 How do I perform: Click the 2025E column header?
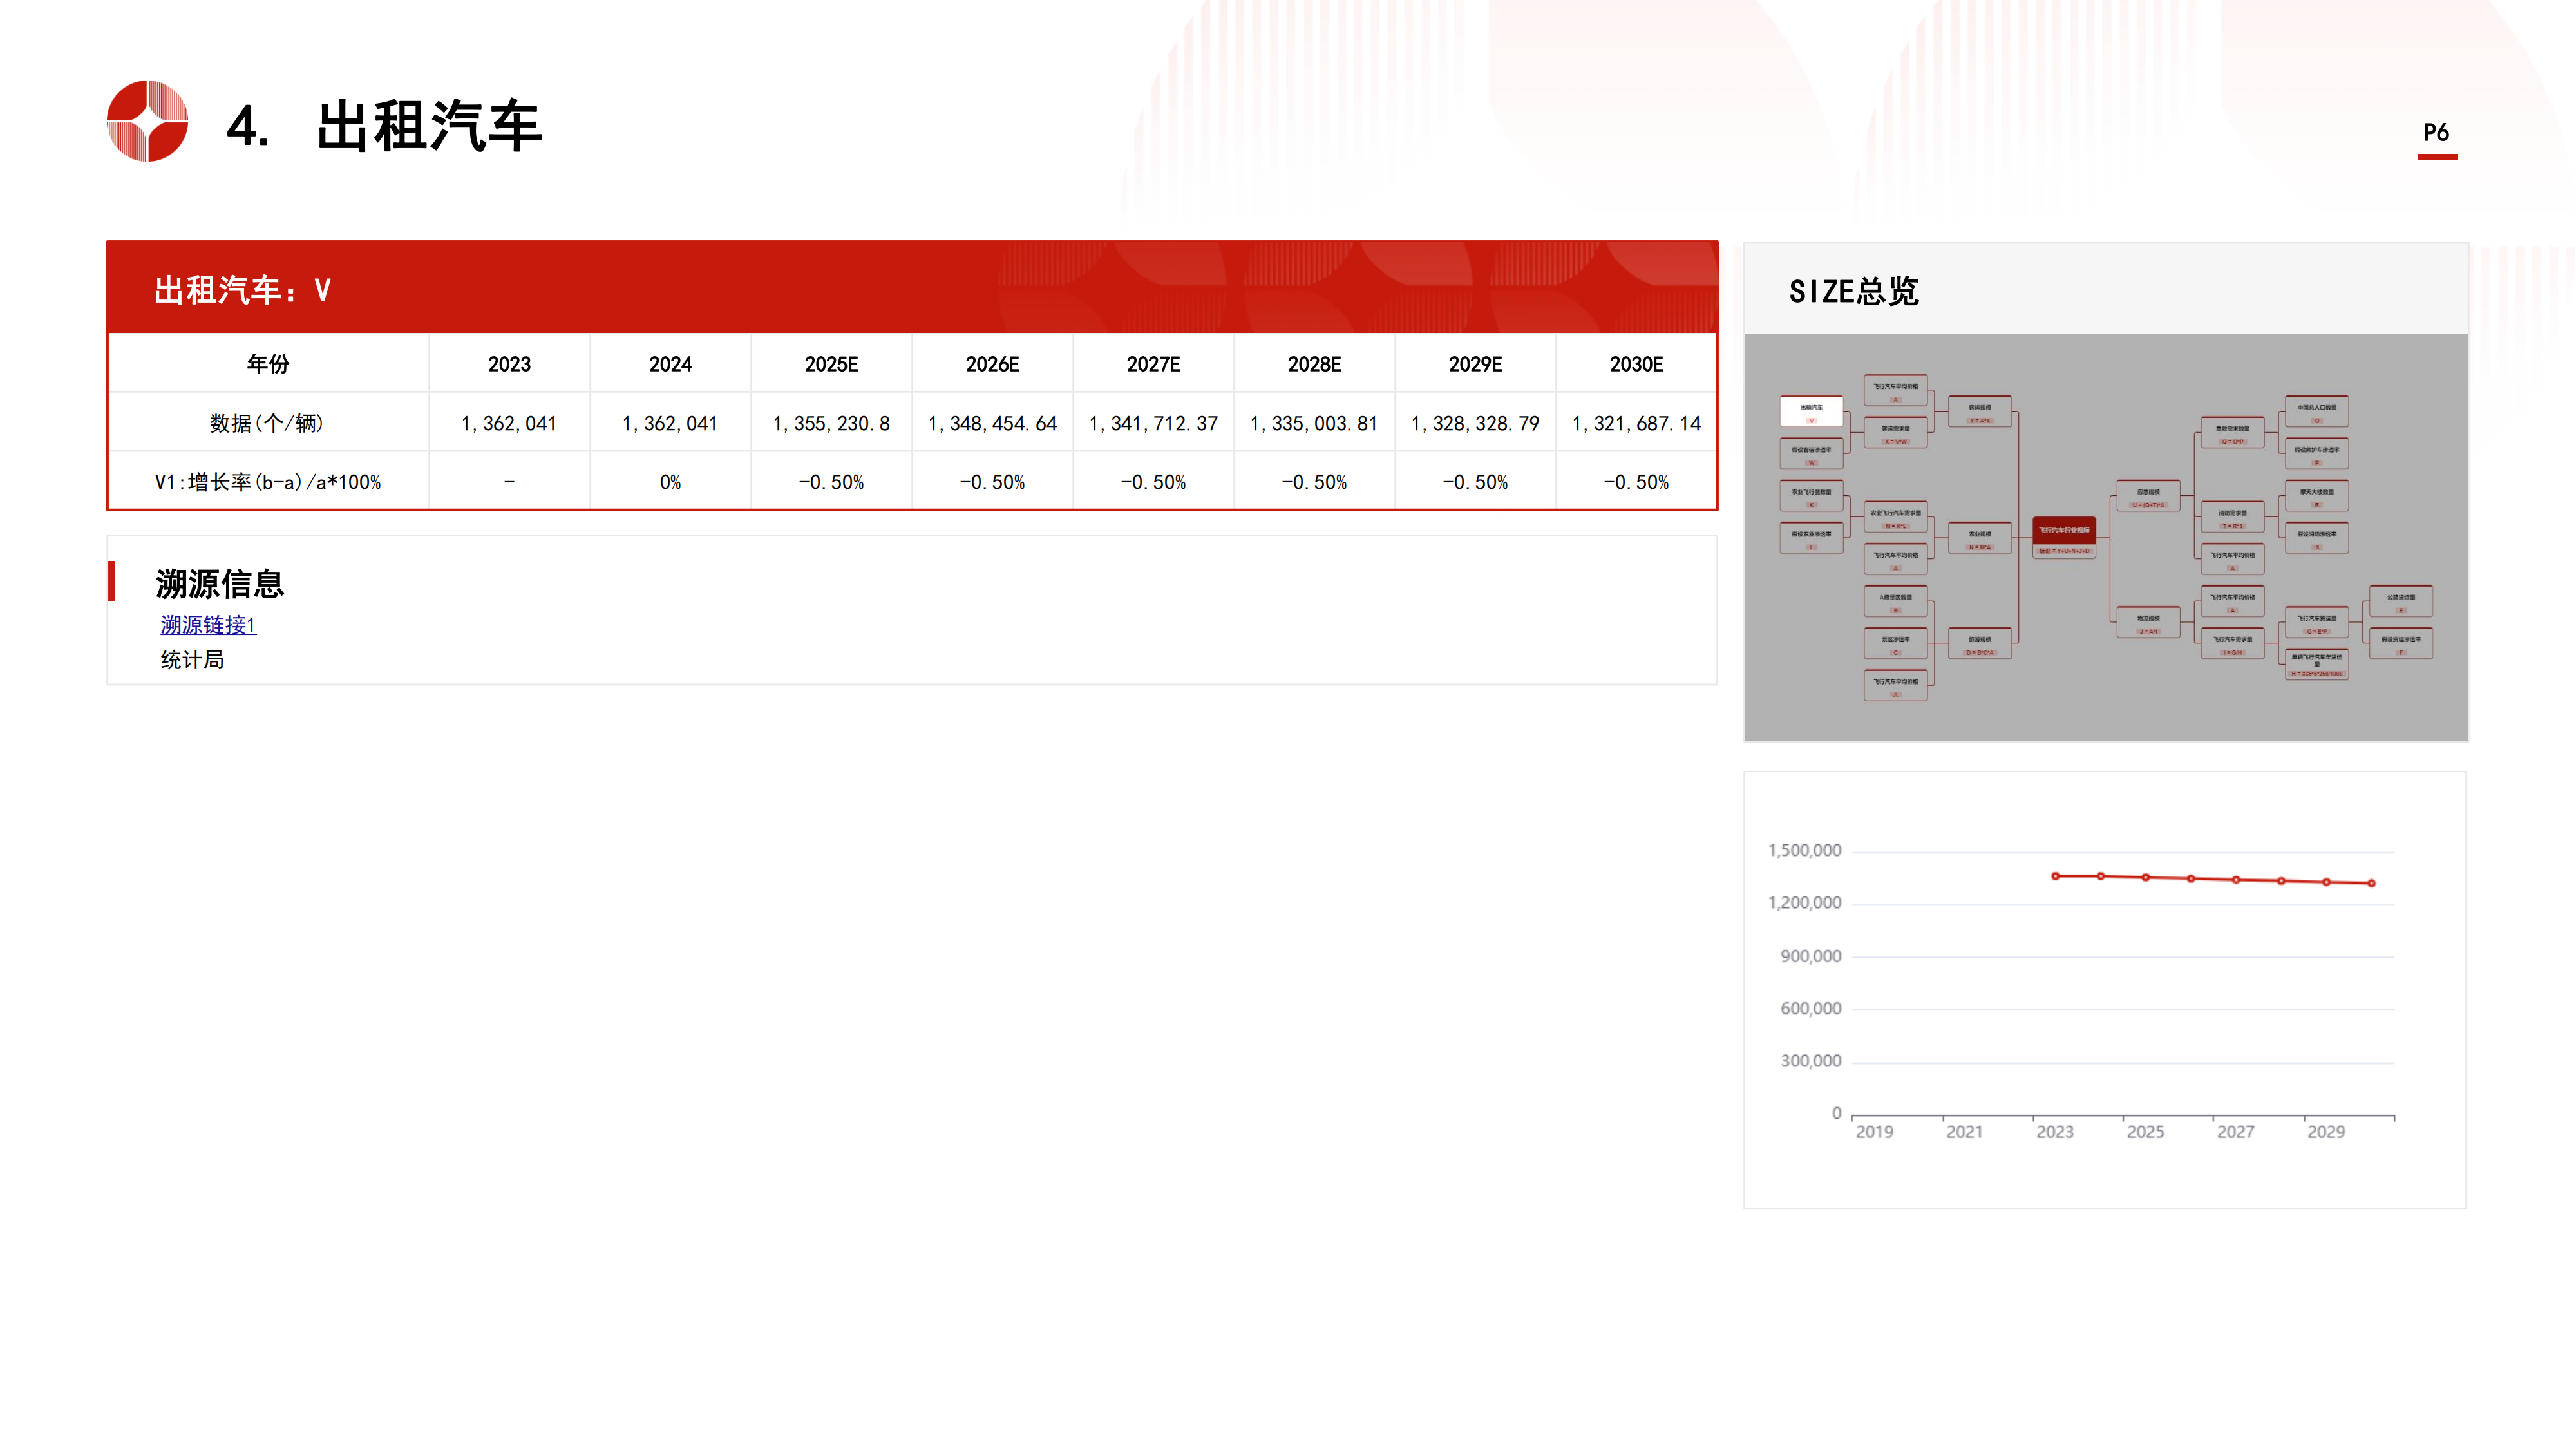tap(831, 364)
